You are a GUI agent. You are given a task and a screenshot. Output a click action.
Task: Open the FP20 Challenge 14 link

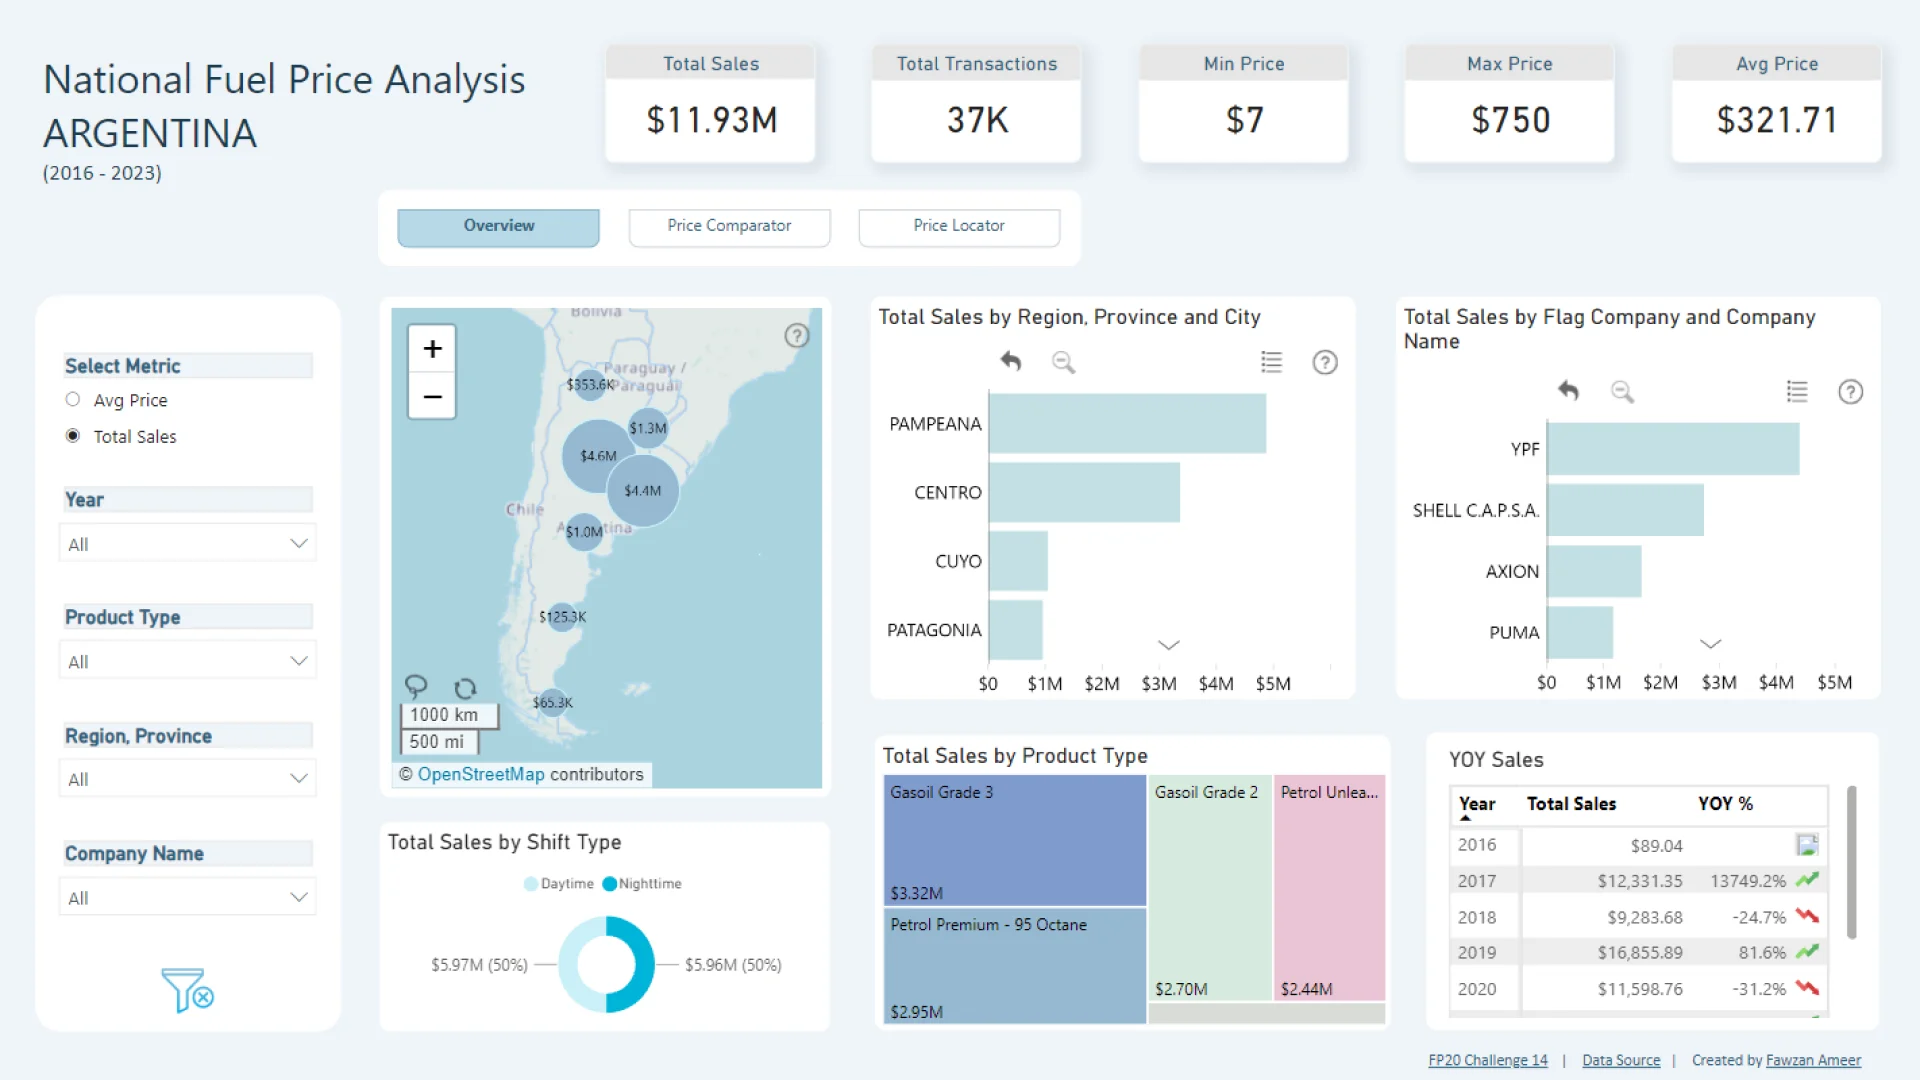1487,1060
